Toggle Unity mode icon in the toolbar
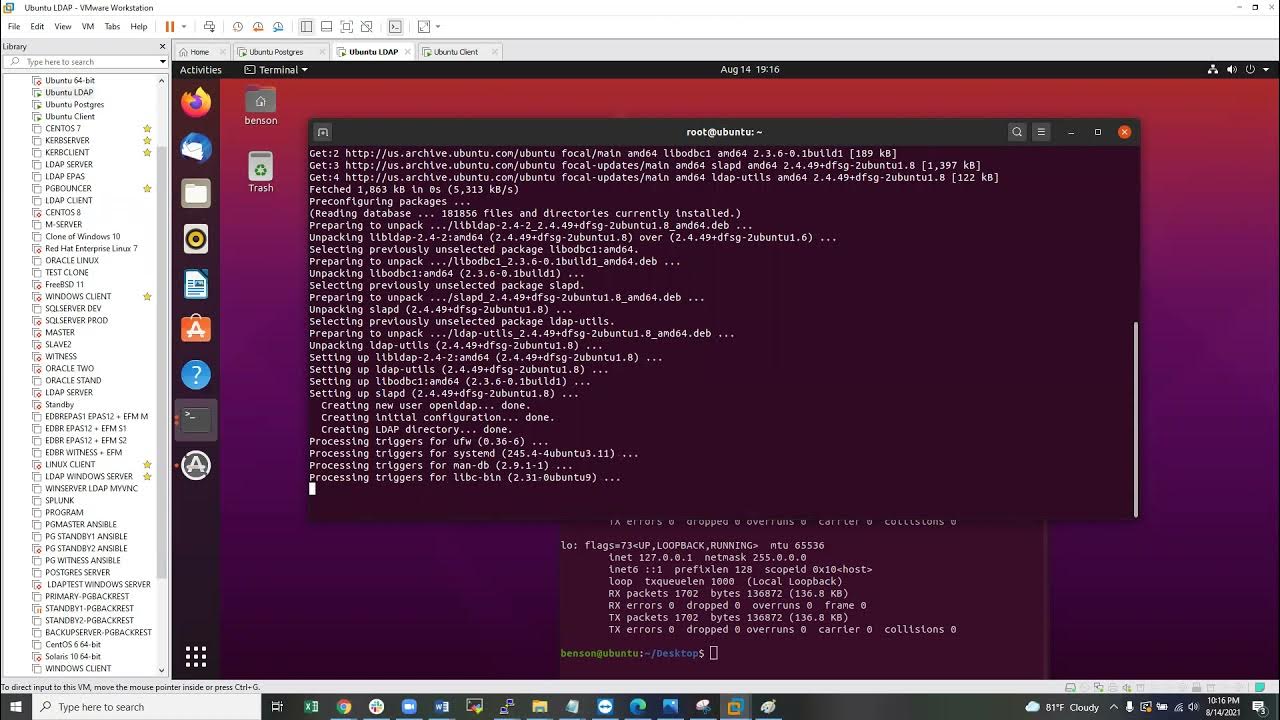Screen dimensions: 1280x720 (x=366, y=26)
